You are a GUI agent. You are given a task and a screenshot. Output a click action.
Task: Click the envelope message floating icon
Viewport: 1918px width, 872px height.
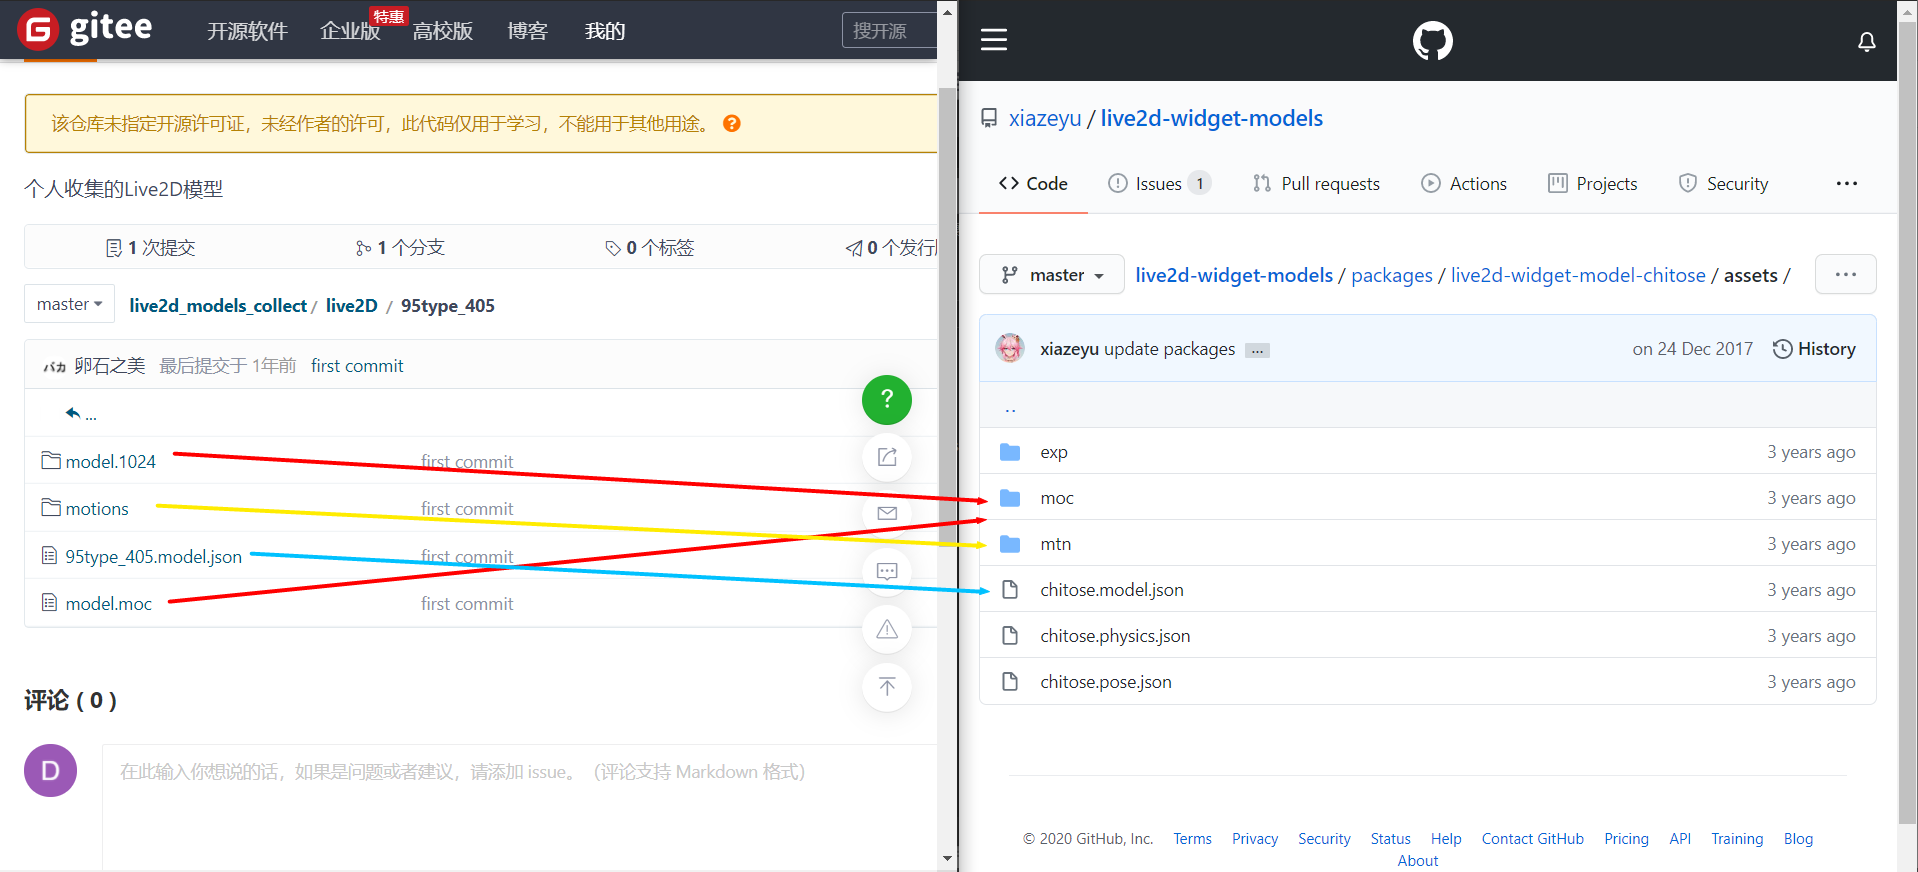point(887,513)
